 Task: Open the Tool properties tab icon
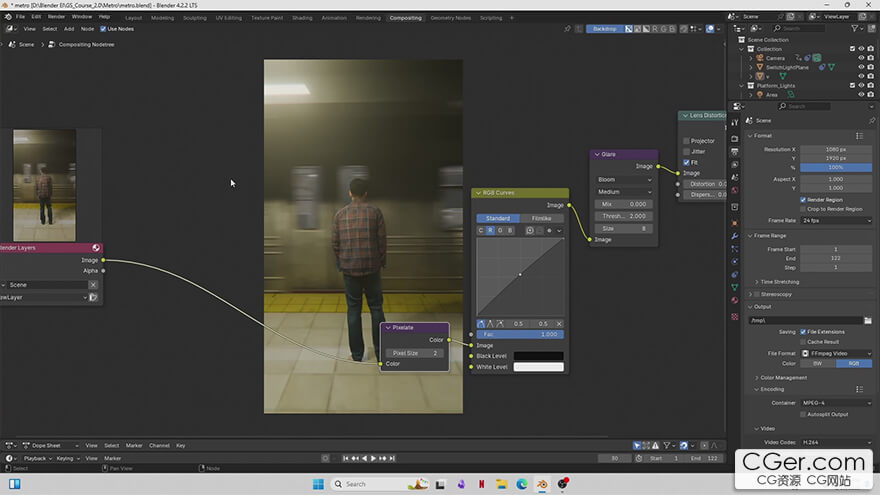(x=735, y=122)
